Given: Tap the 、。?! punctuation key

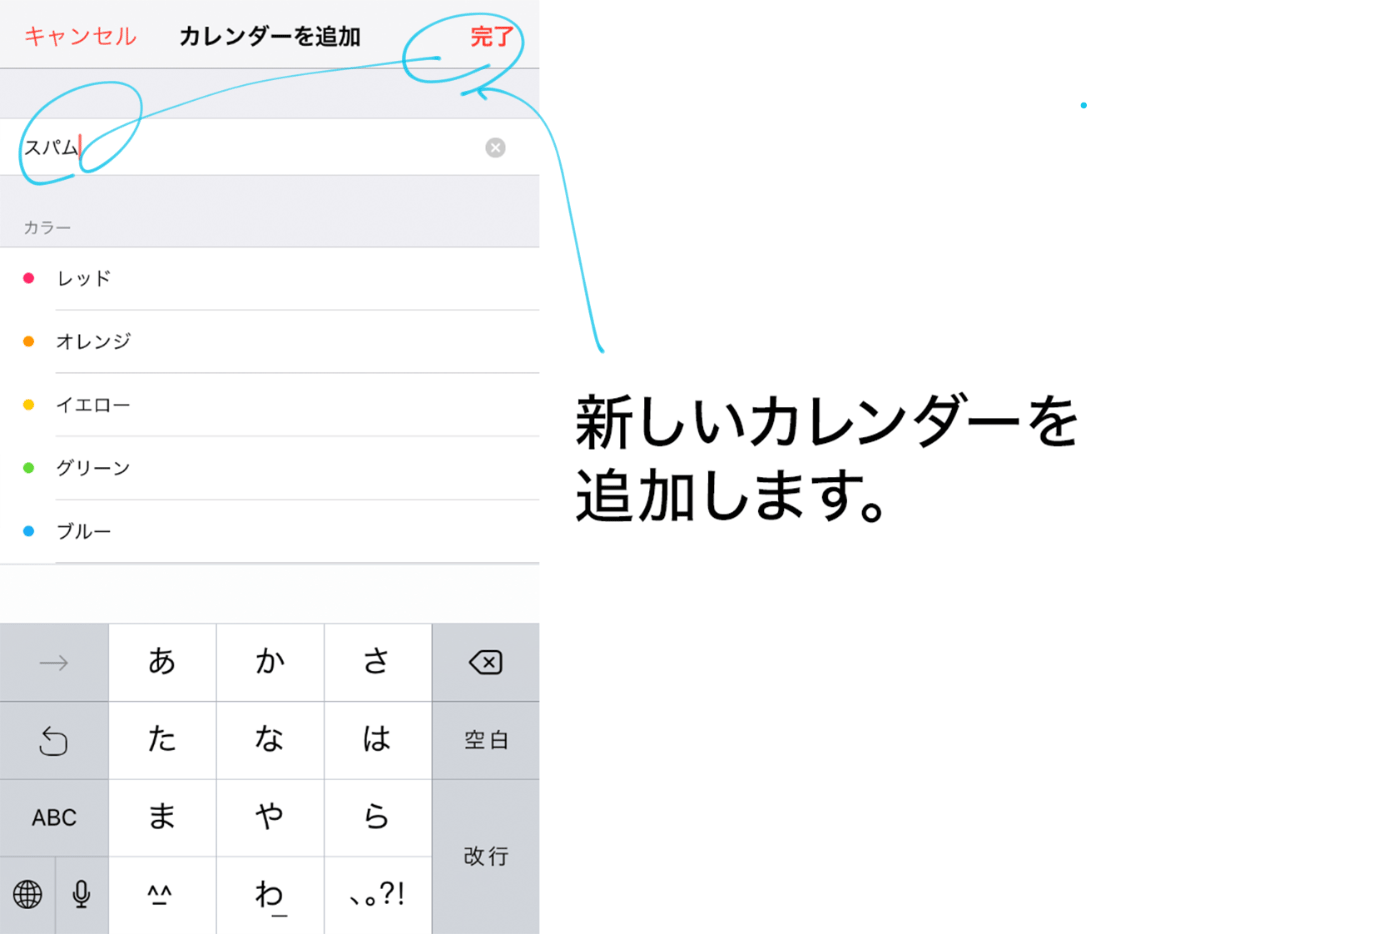Looking at the screenshot, I should (378, 894).
